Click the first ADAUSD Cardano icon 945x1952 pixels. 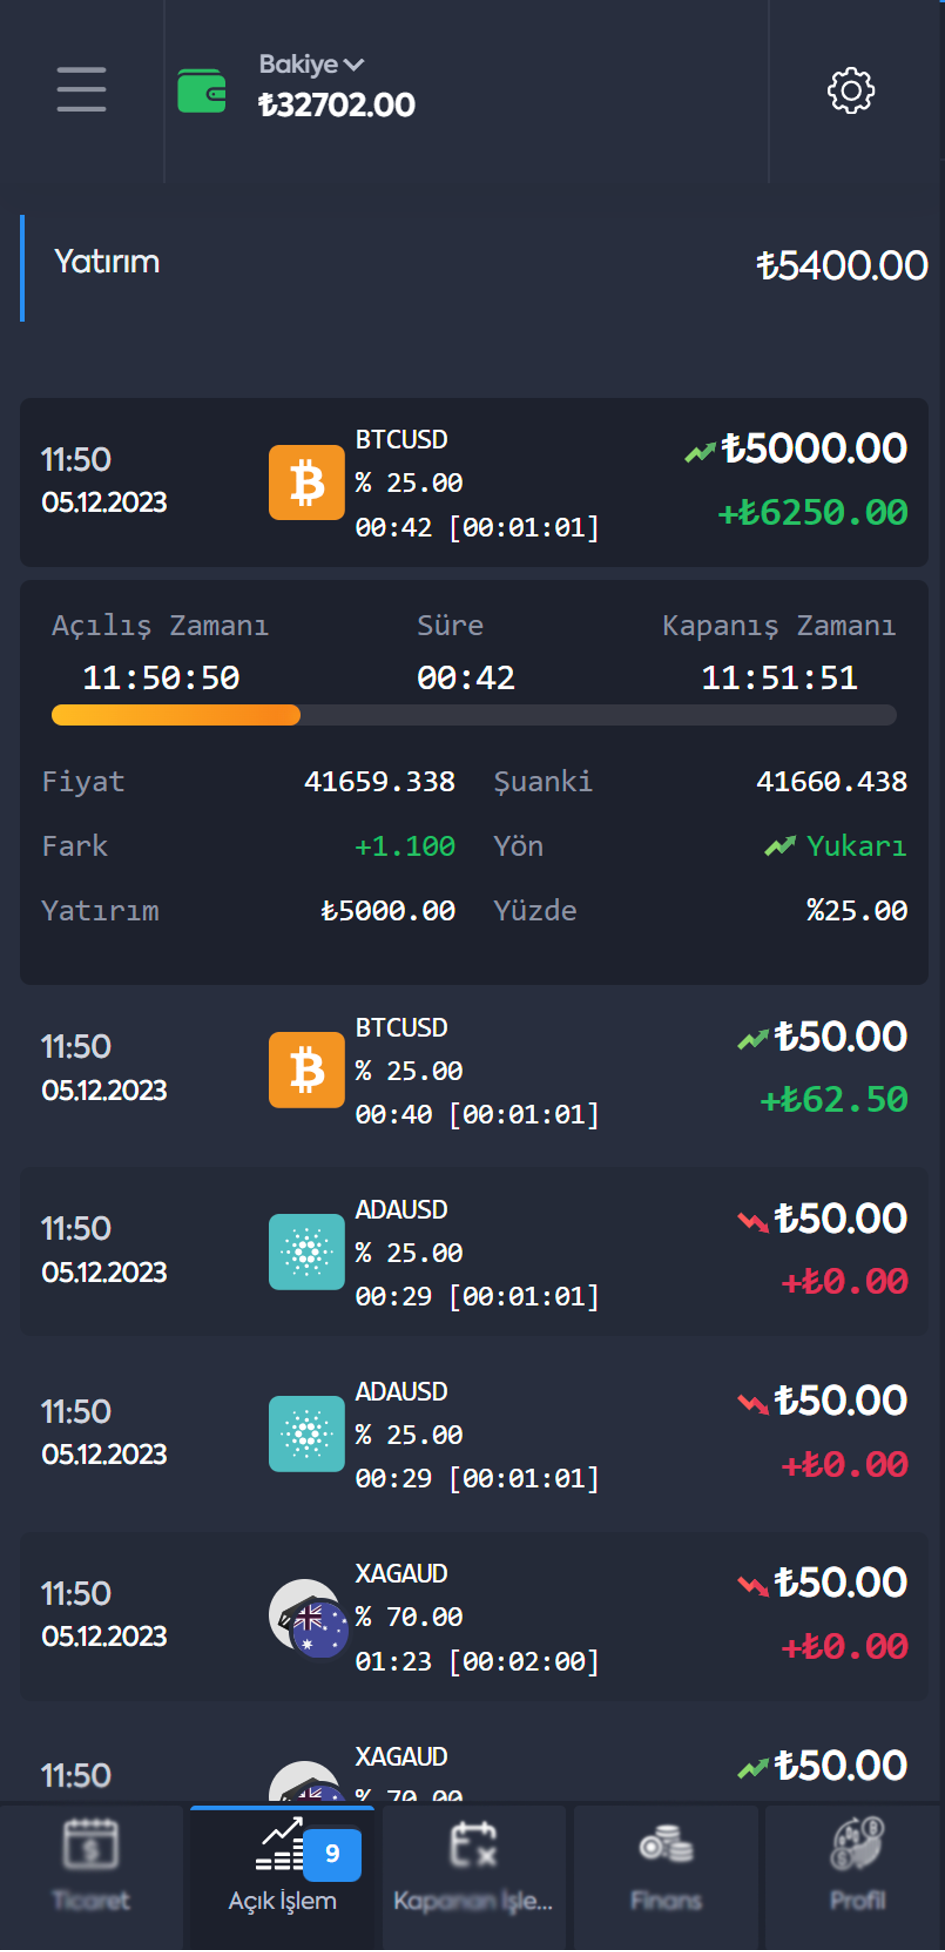306,1253
